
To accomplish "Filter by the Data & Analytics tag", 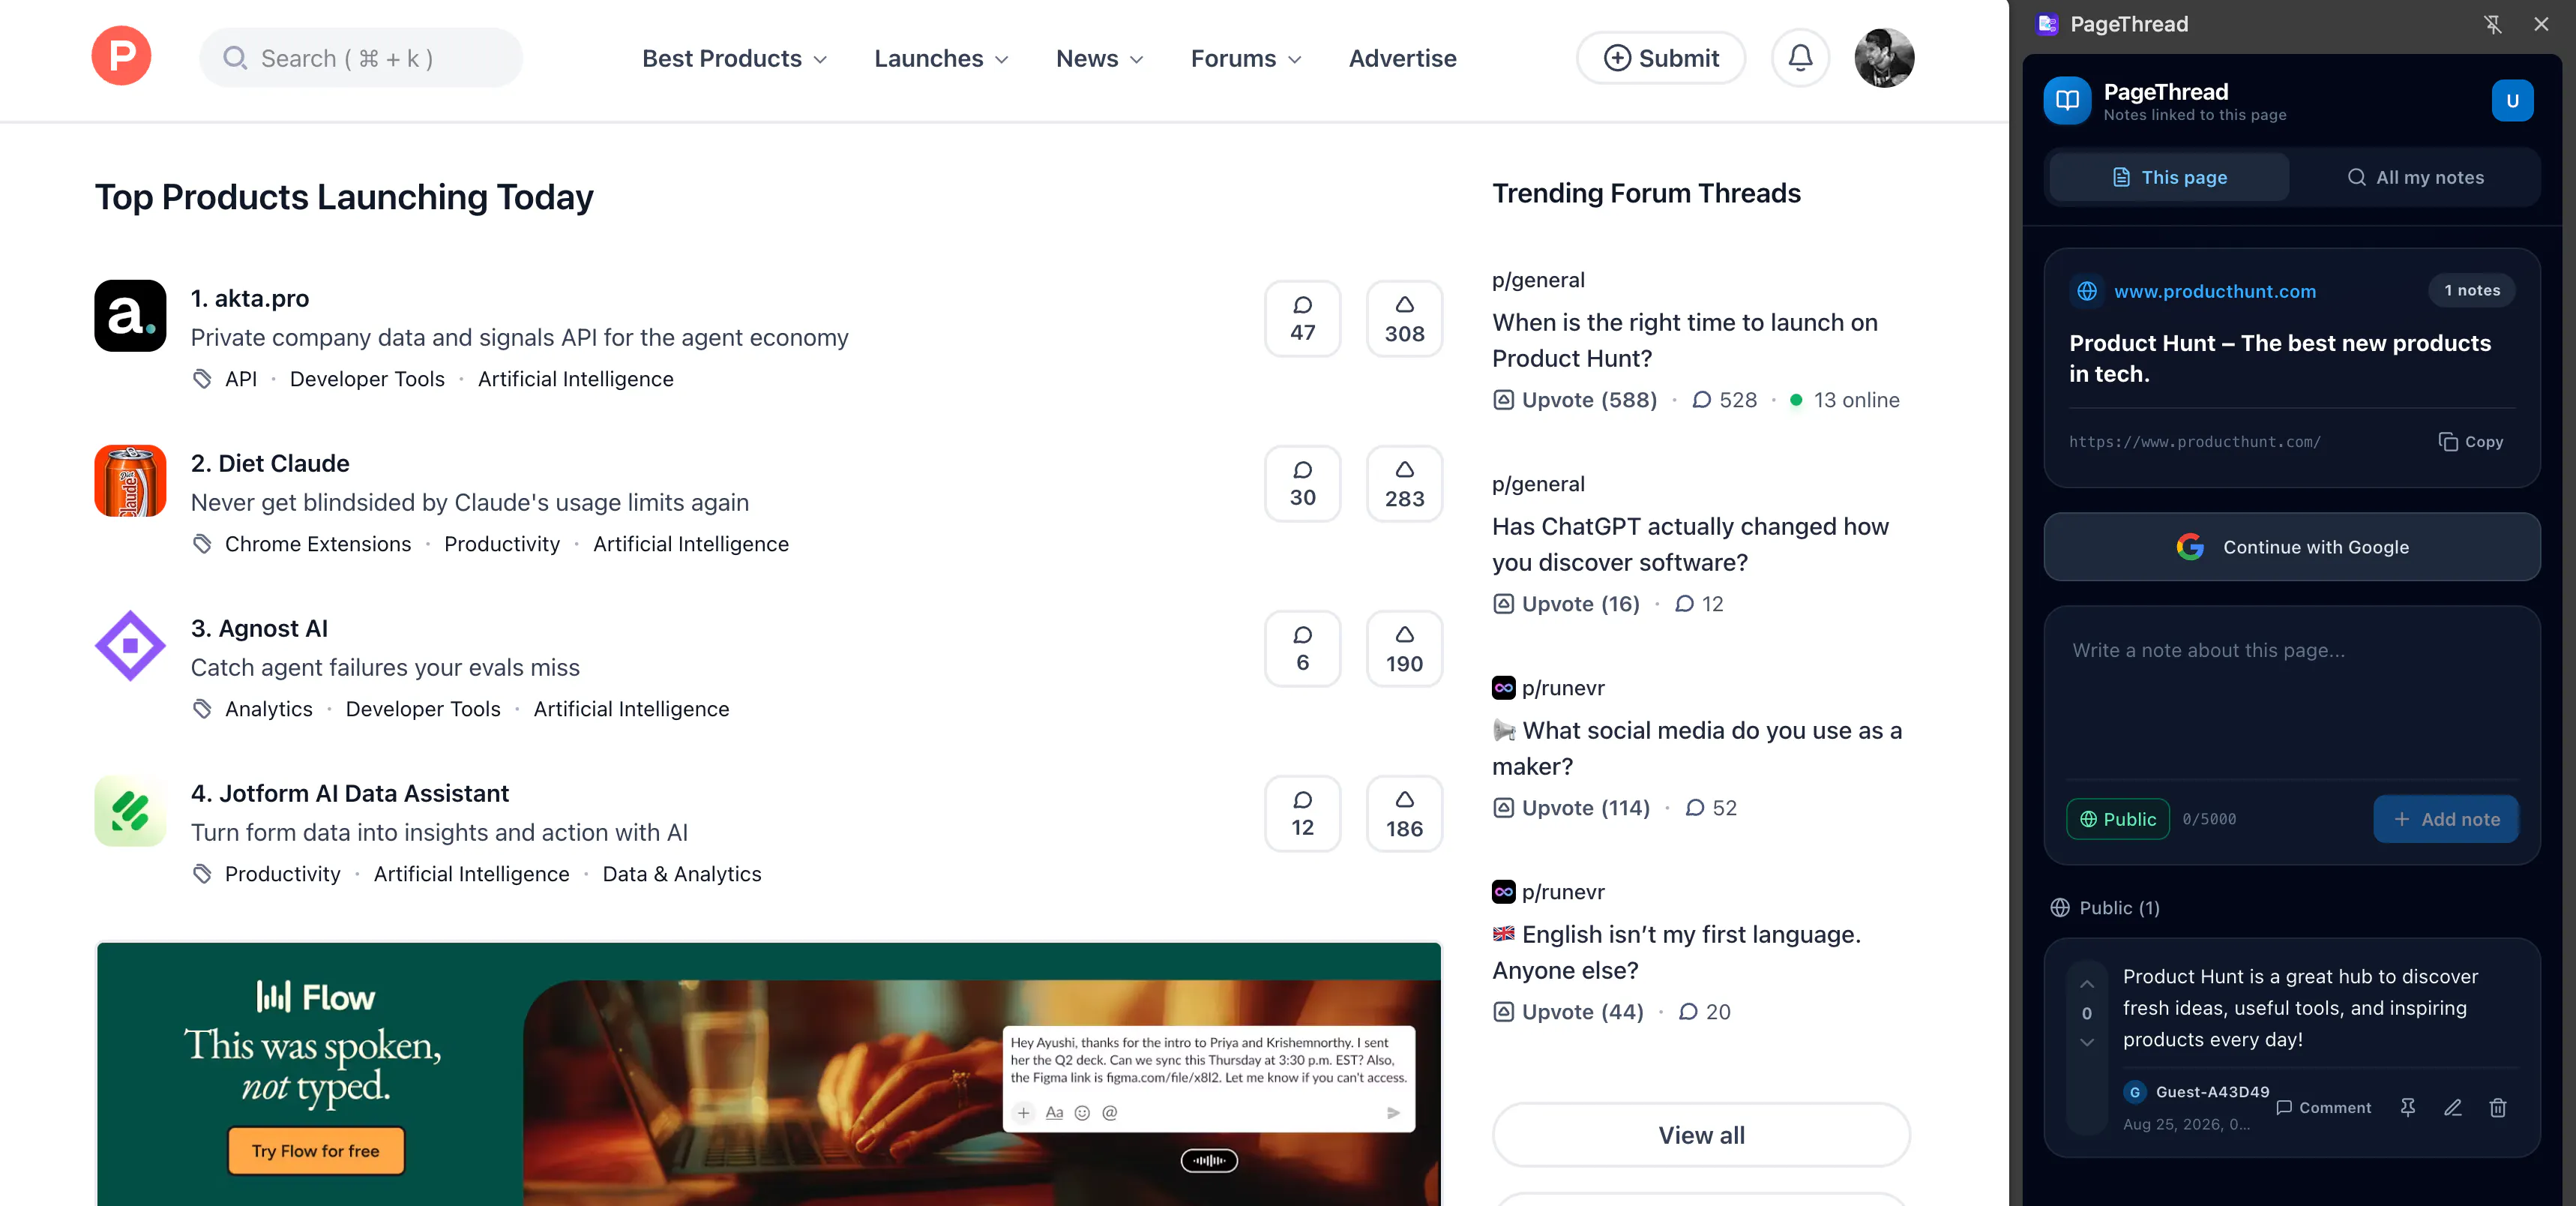I will [682, 874].
